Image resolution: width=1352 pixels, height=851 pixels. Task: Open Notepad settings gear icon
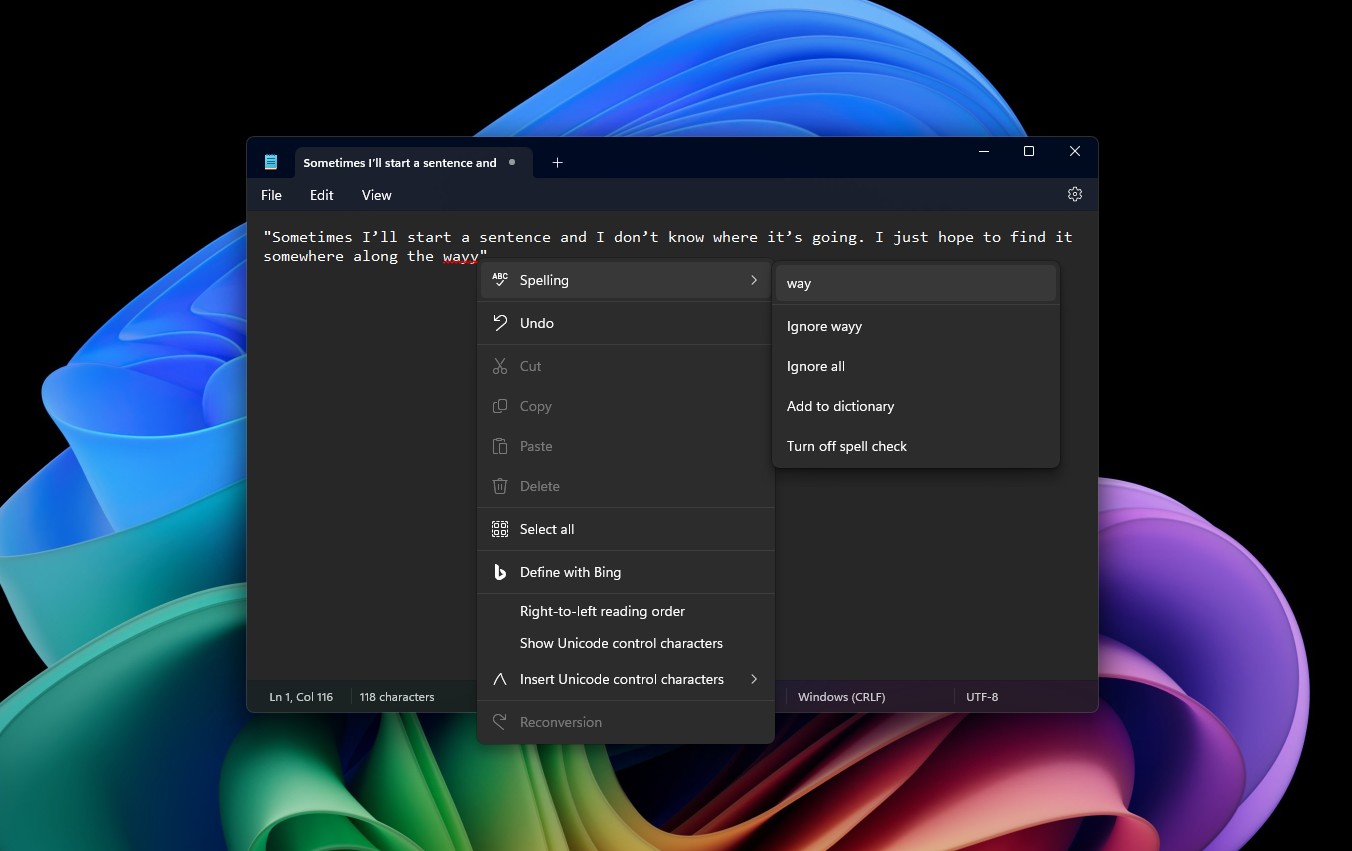click(1075, 194)
